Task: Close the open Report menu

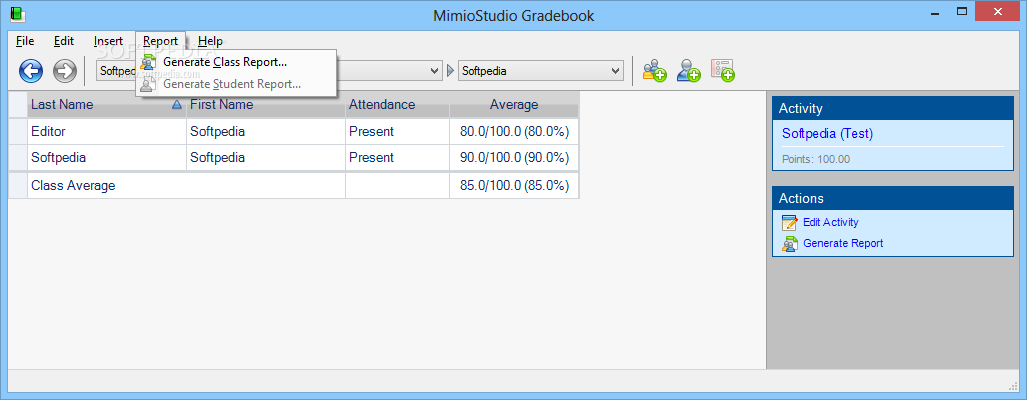Action: click(160, 41)
